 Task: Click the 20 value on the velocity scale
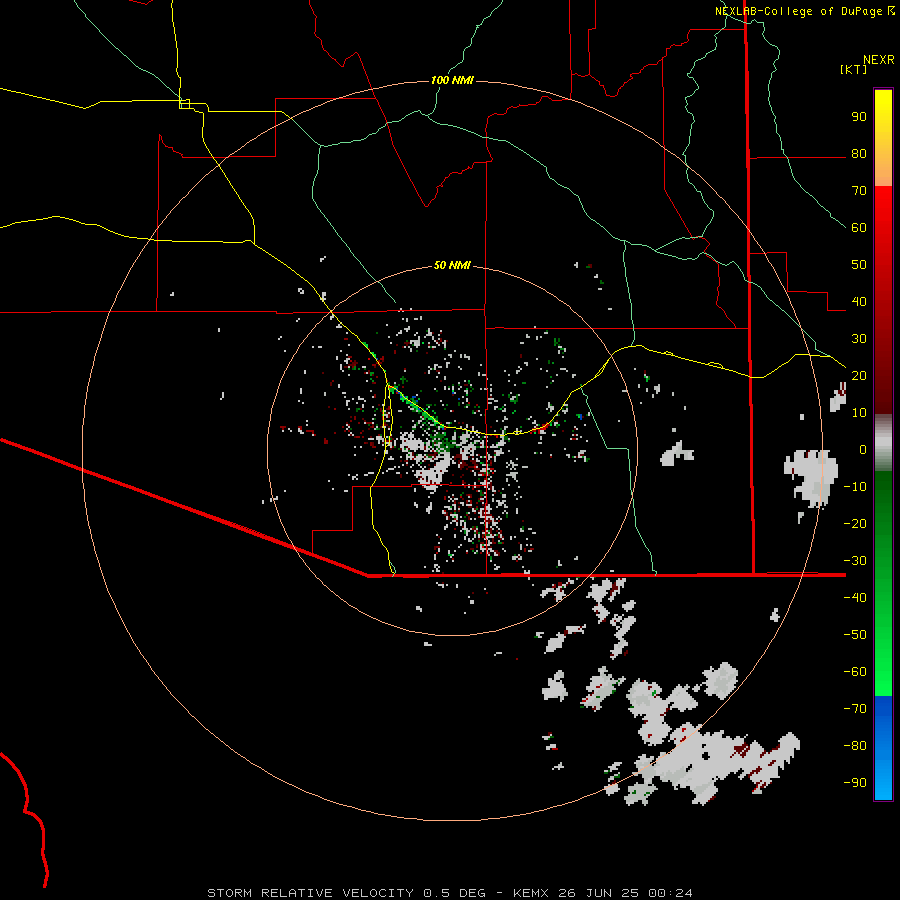[859, 376]
